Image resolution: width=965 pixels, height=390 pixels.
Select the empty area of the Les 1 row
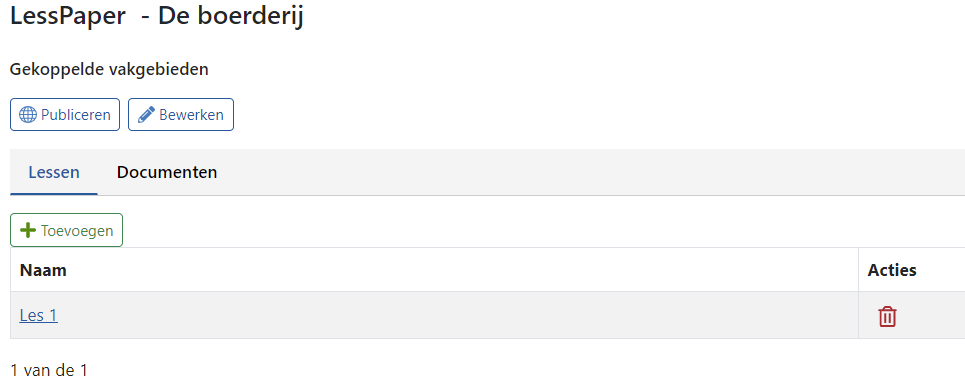tap(455, 316)
